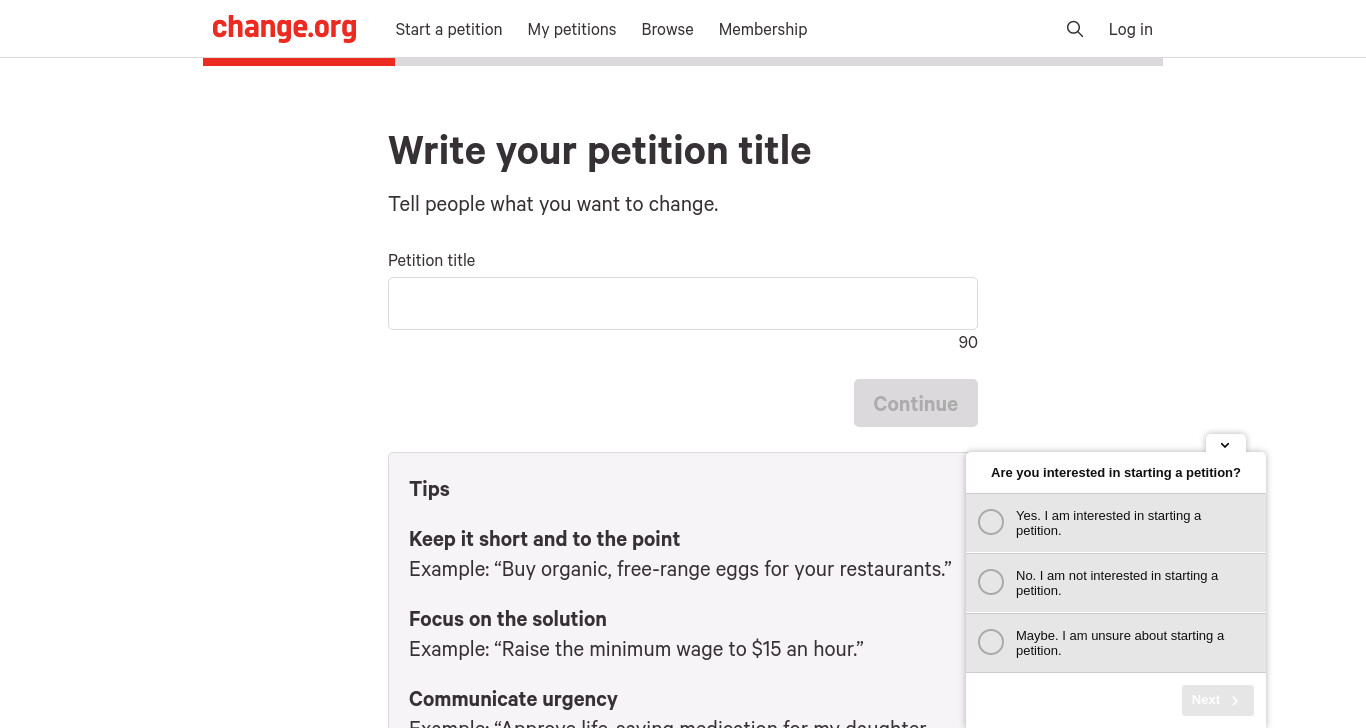
Task: Open the search magnifier icon
Action: point(1075,29)
